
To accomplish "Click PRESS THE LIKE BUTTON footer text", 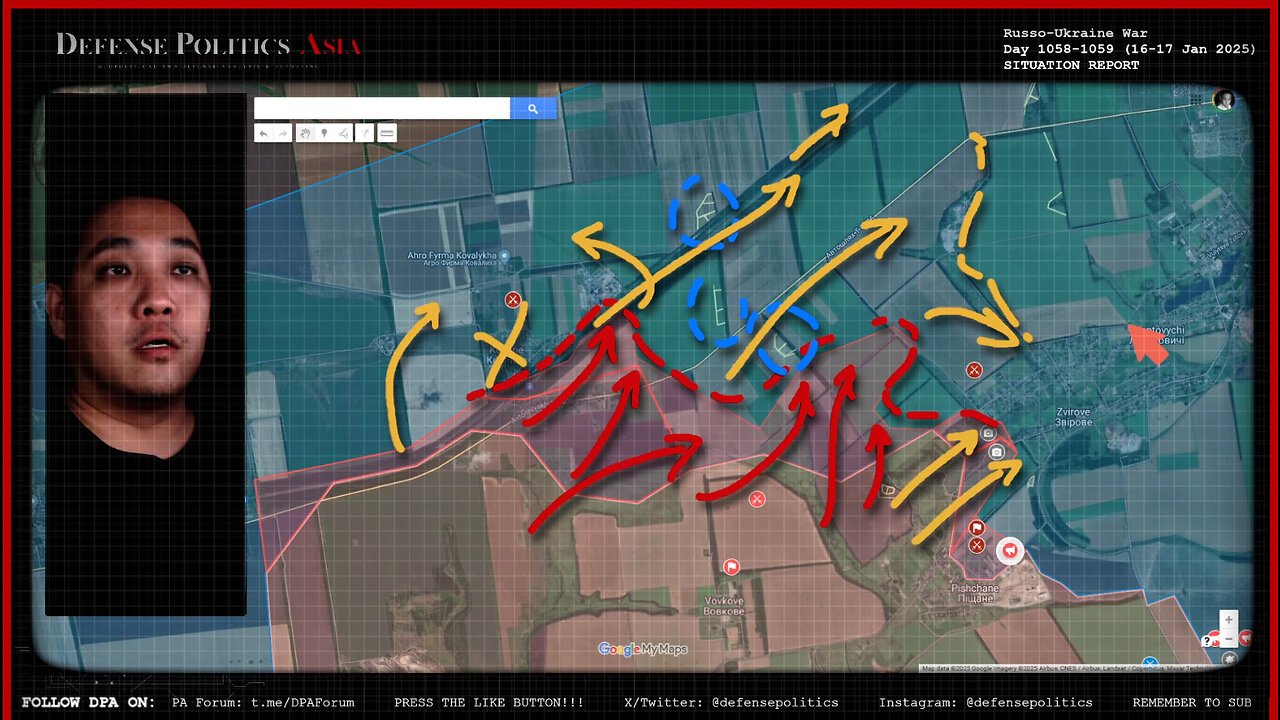I will coord(489,702).
